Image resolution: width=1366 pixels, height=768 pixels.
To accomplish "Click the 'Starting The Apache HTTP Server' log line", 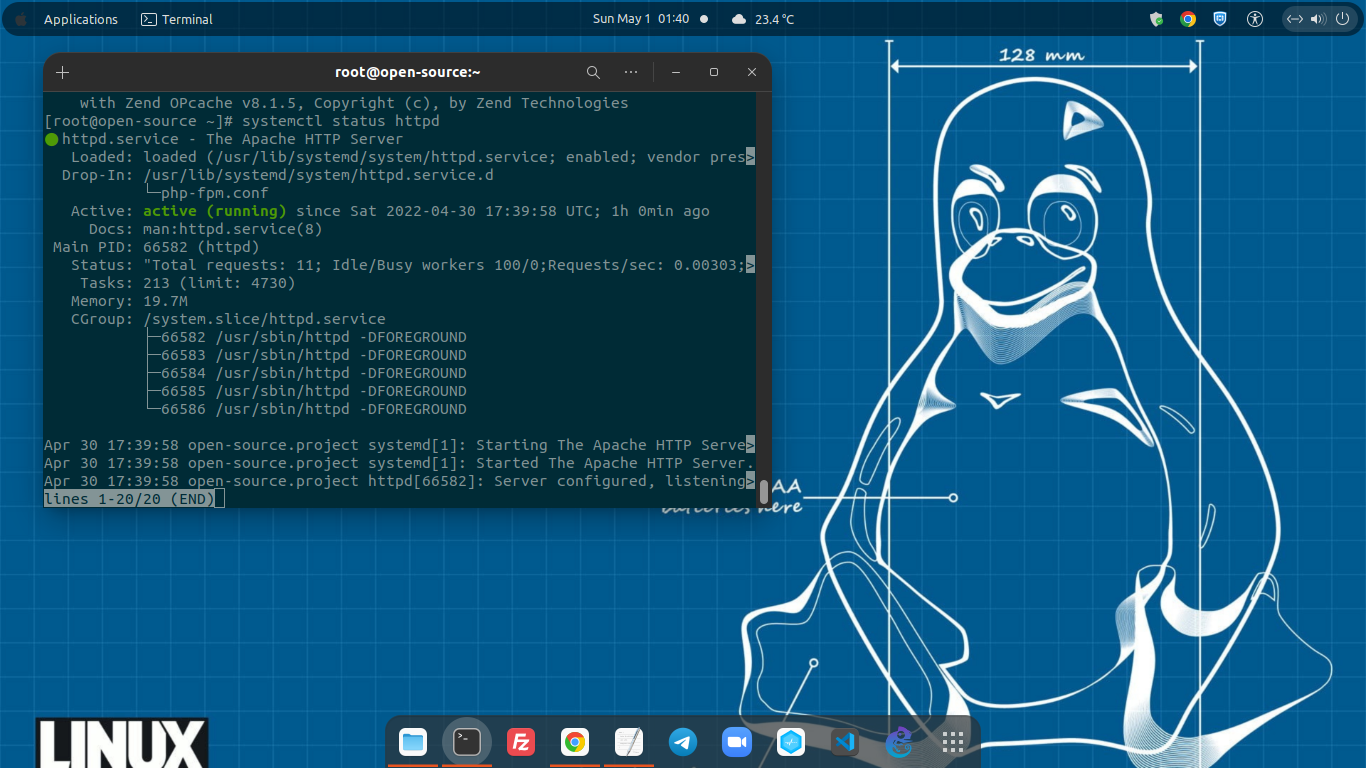I will tap(400, 445).
